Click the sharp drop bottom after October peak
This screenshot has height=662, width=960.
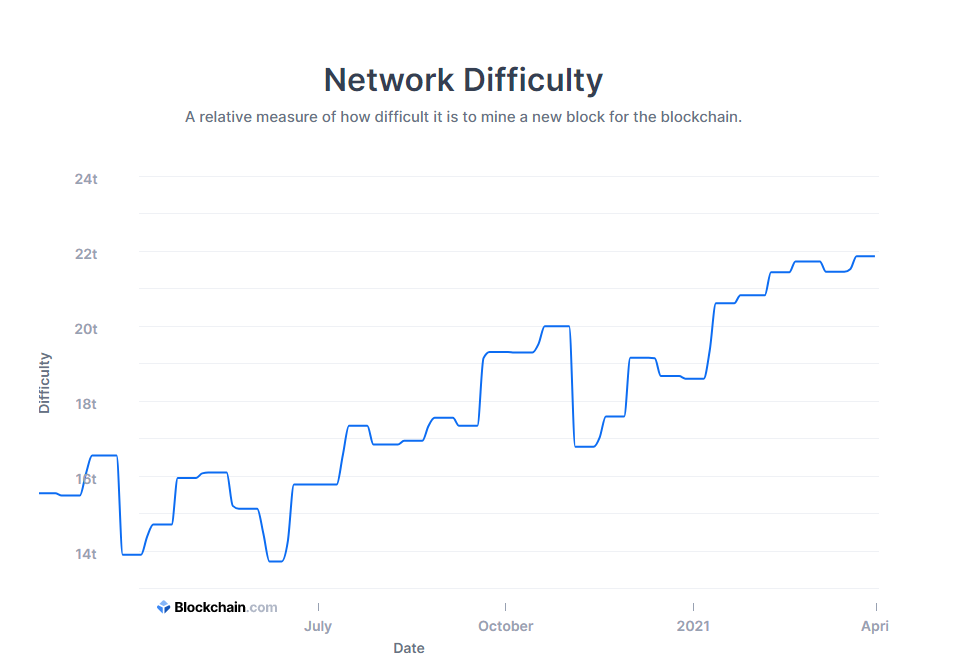click(x=584, y=446)
